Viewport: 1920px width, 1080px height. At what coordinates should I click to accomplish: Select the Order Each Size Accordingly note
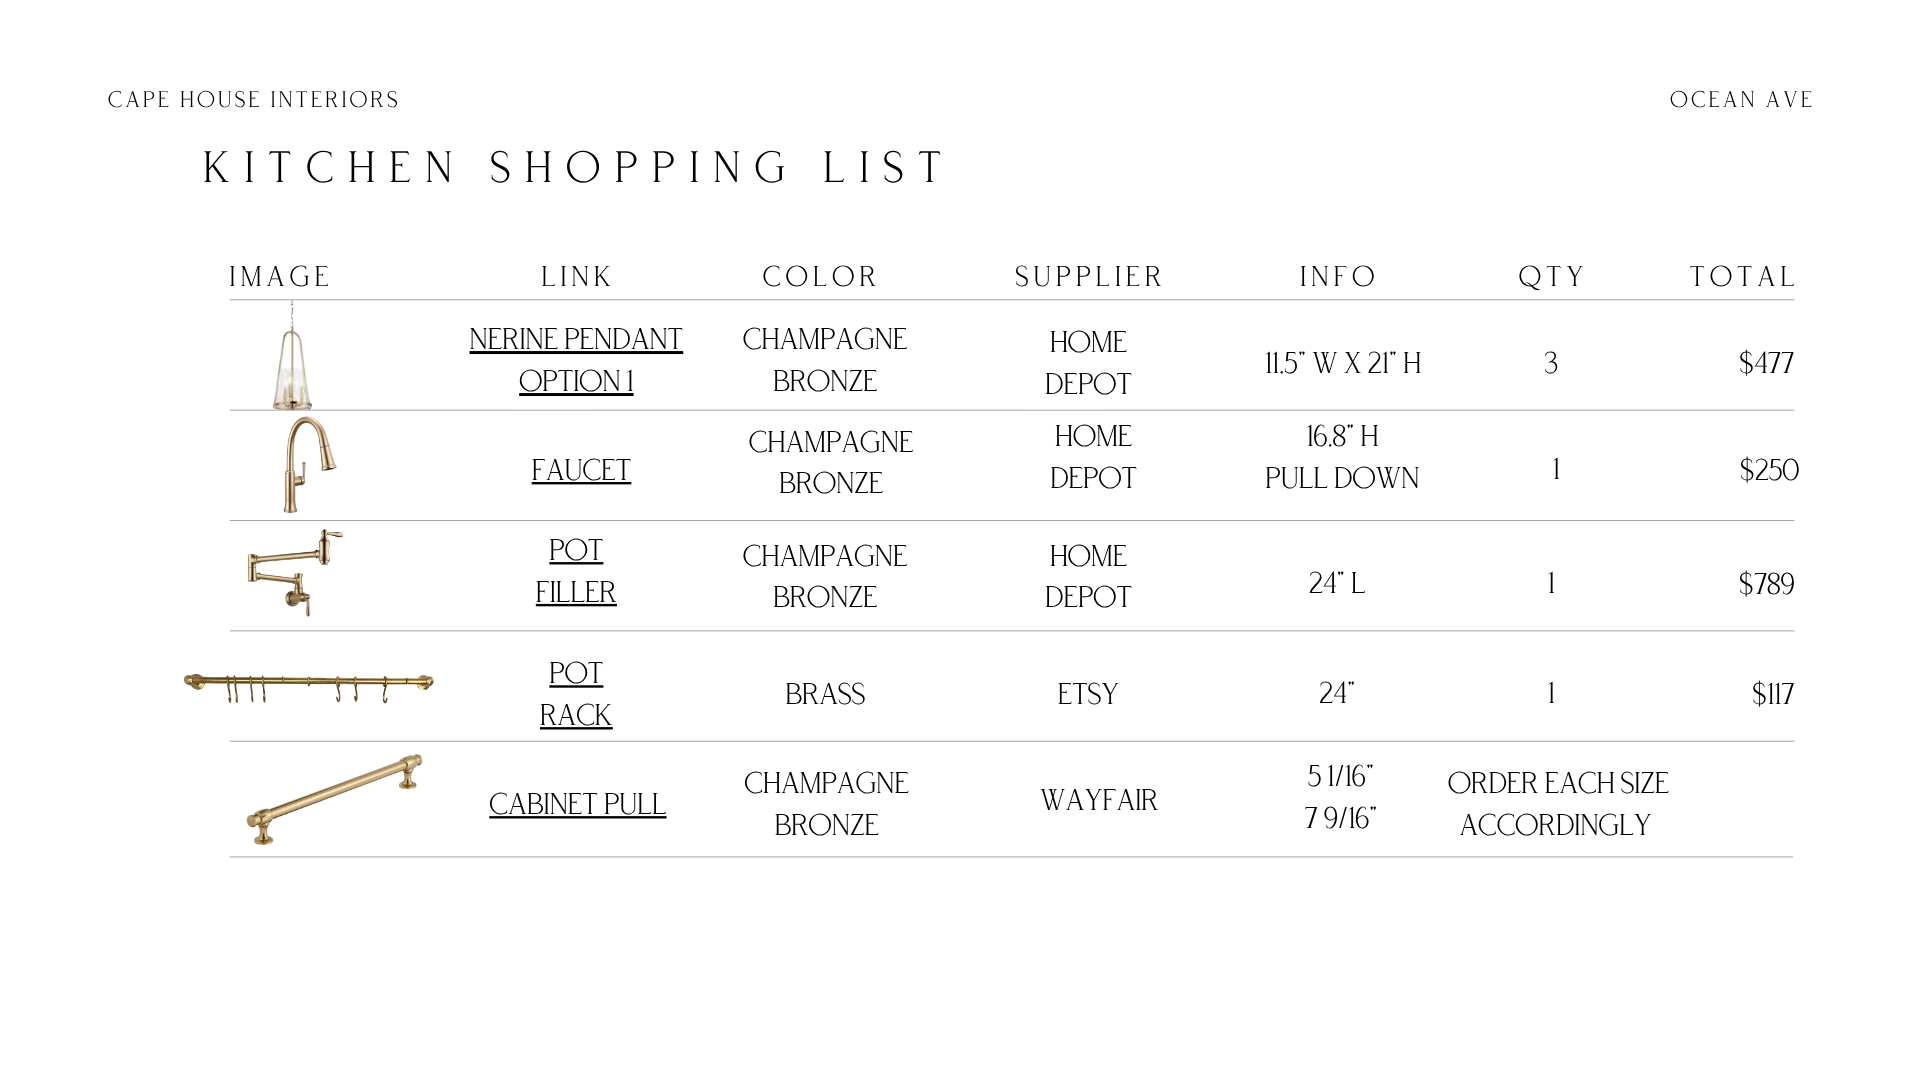point(1557,804)
